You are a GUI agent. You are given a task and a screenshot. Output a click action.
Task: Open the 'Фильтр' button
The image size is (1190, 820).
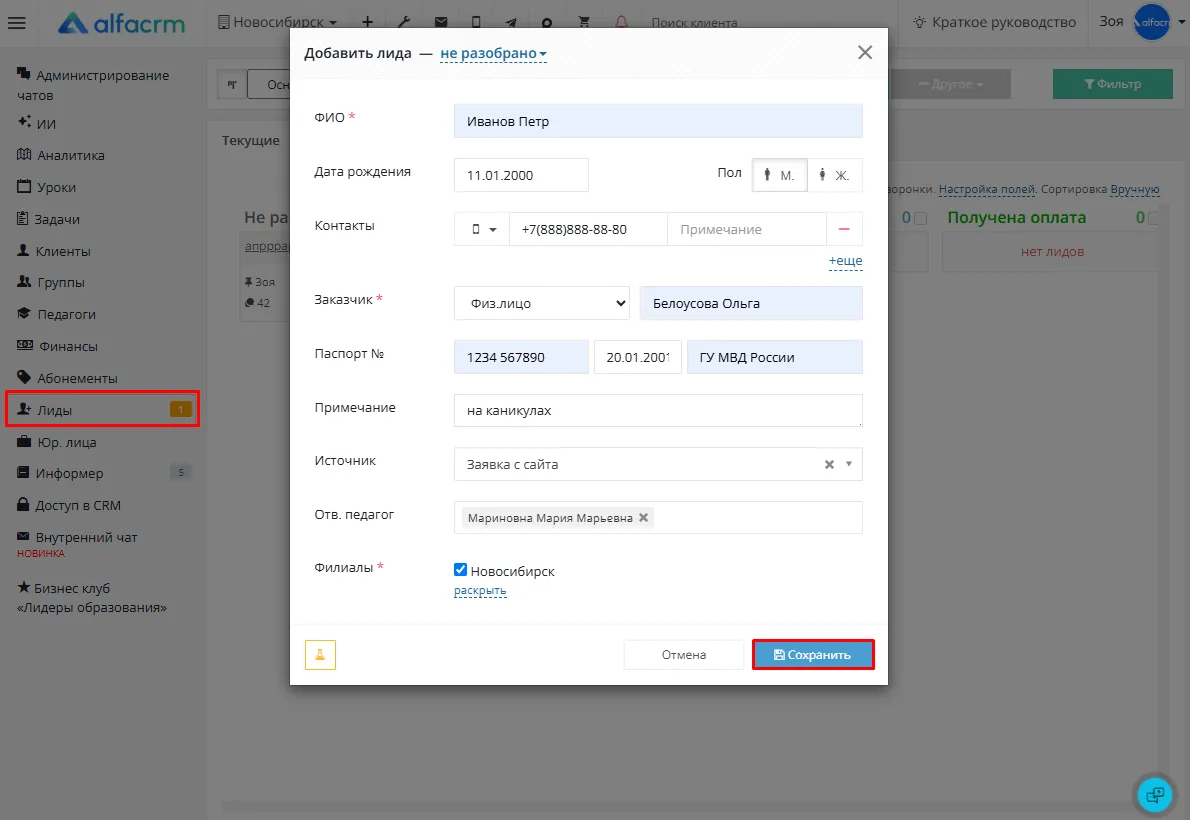click(1113, 84)
